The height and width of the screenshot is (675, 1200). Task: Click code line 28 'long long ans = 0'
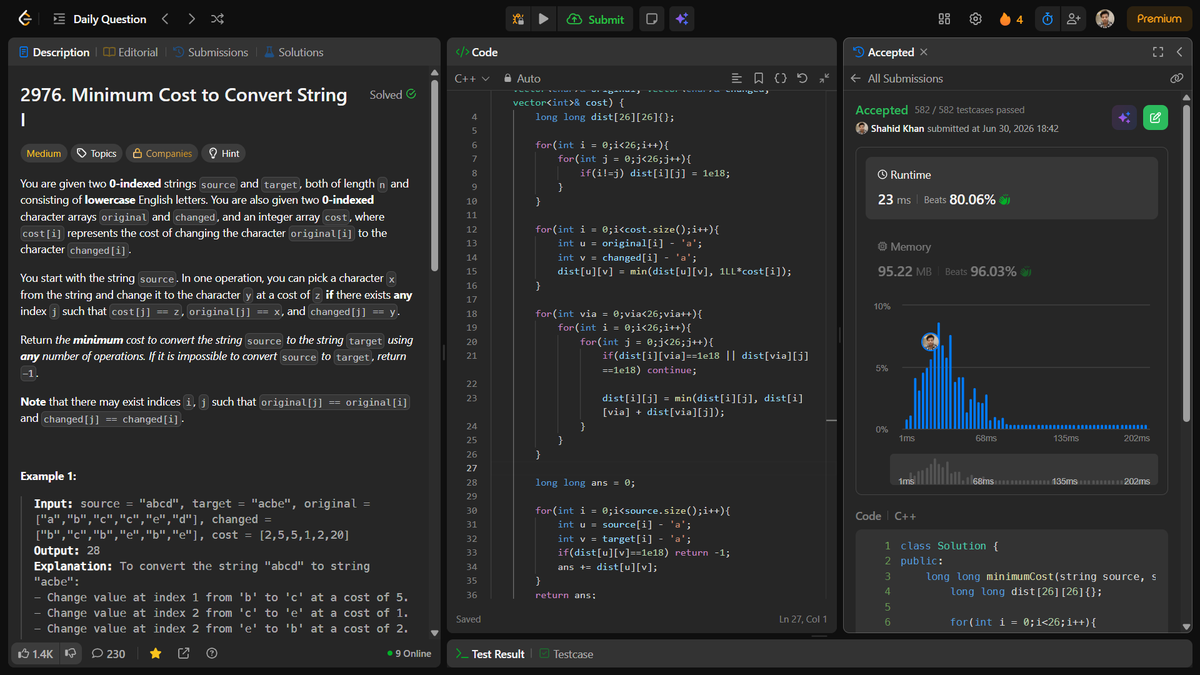click(585, 483)
